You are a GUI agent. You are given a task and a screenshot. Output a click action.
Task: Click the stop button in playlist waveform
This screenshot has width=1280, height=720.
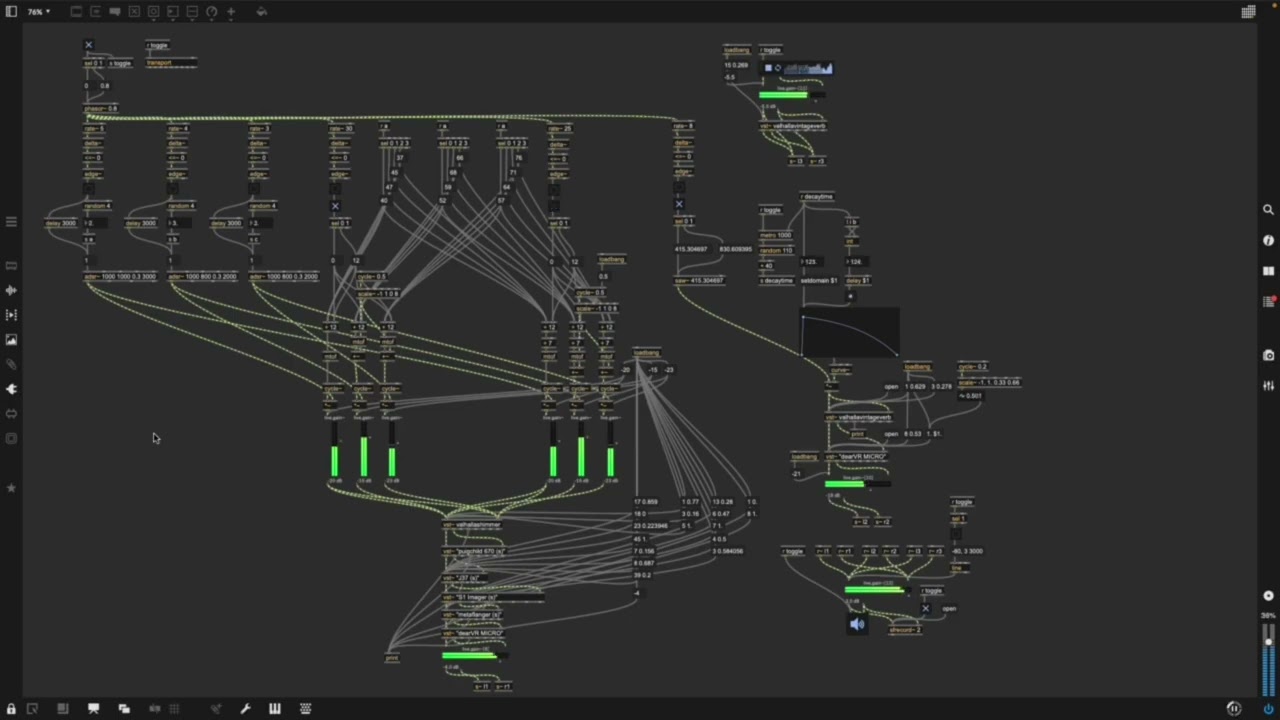point(768,68)
